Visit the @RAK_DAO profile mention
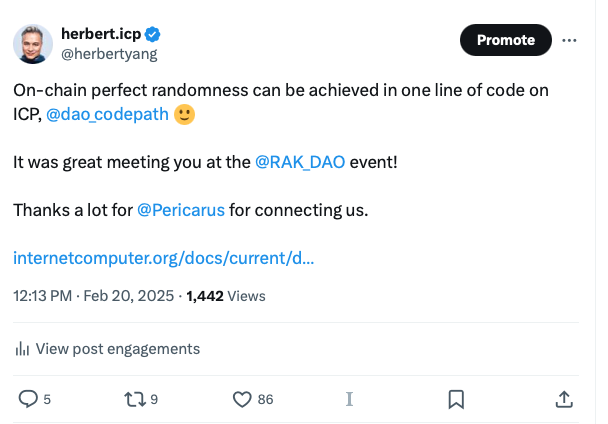 (299, 161)
